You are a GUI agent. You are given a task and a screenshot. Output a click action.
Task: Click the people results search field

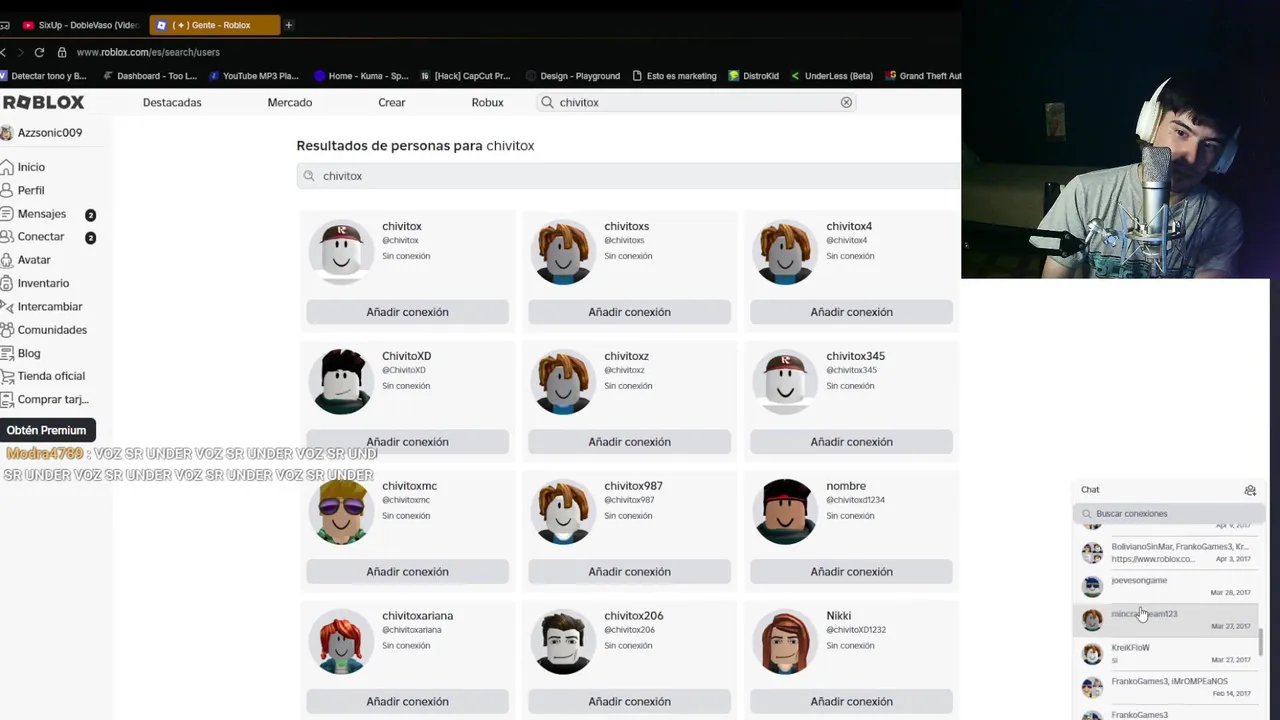pyautogui.click(x=628, y=176)
